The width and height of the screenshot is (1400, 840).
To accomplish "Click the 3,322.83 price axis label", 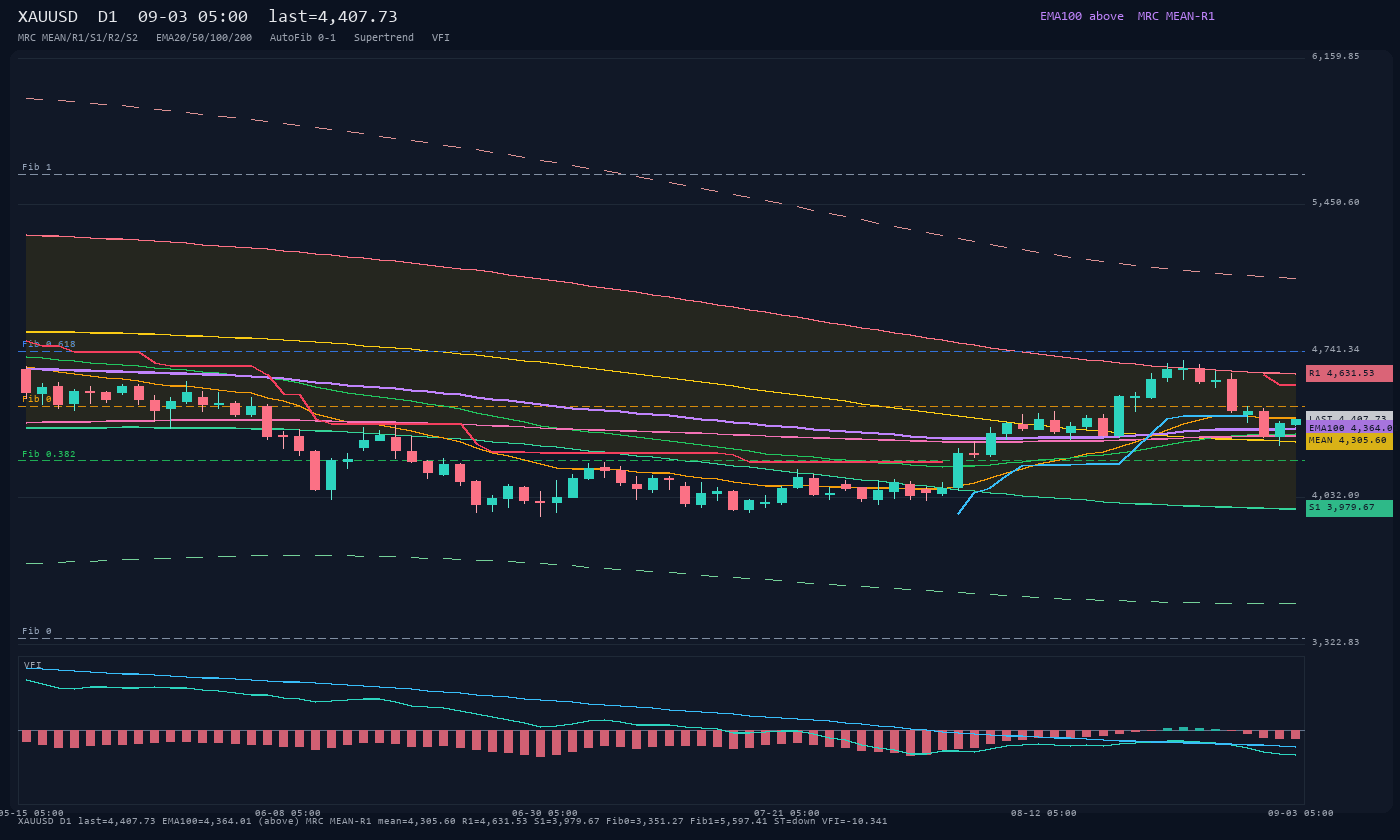I will [1336, 642].
